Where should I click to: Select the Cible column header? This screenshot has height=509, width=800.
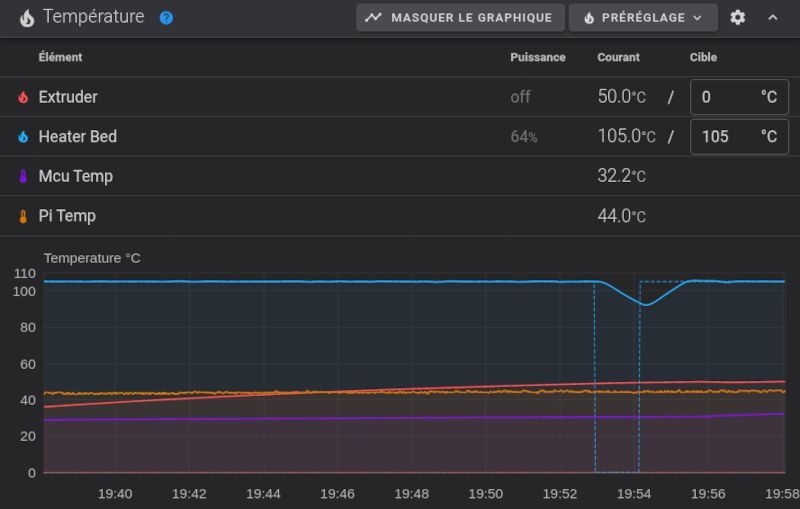tap(703, 57)
